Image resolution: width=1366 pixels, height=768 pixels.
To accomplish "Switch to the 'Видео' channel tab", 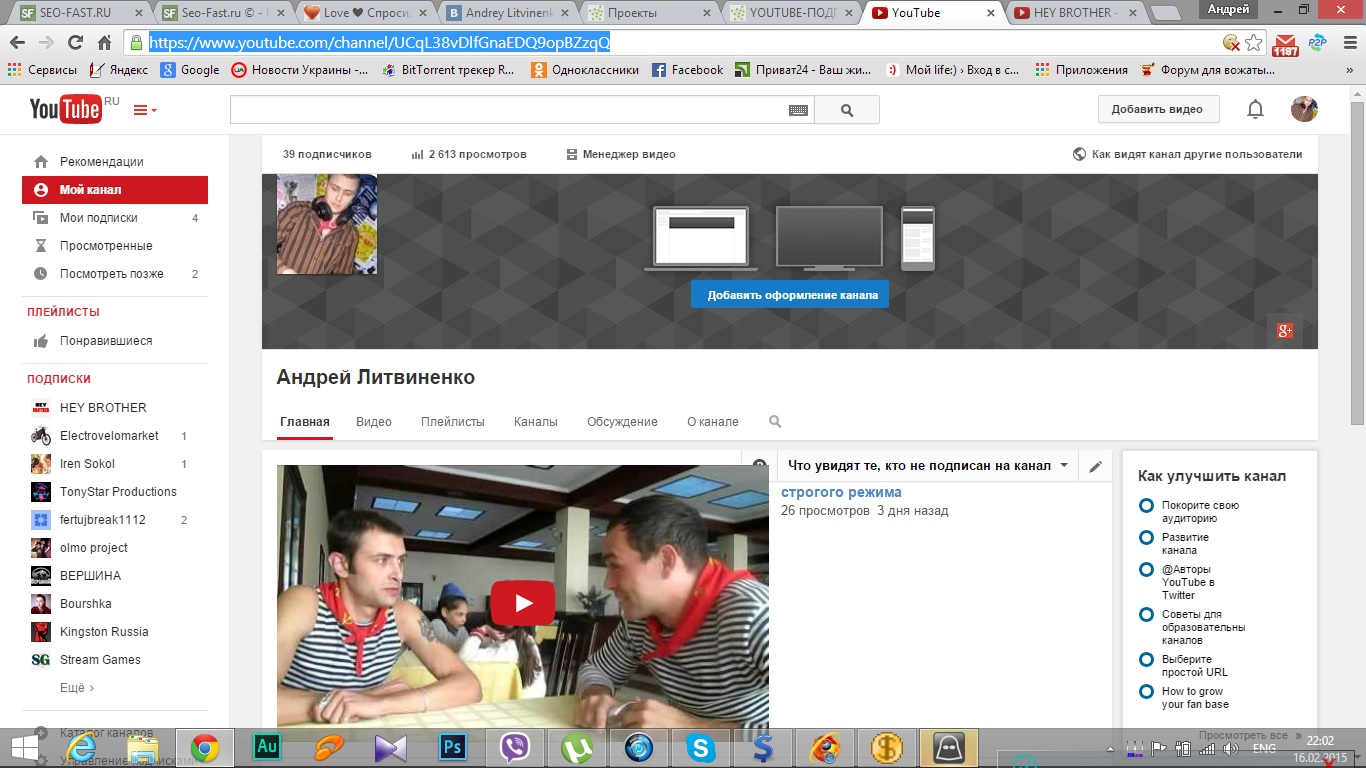I will [x=374, y=422].
